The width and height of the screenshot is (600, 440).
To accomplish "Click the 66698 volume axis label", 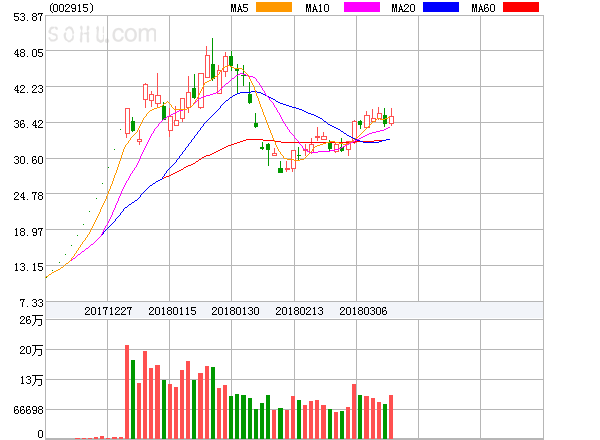I will [x=28, y=410].
